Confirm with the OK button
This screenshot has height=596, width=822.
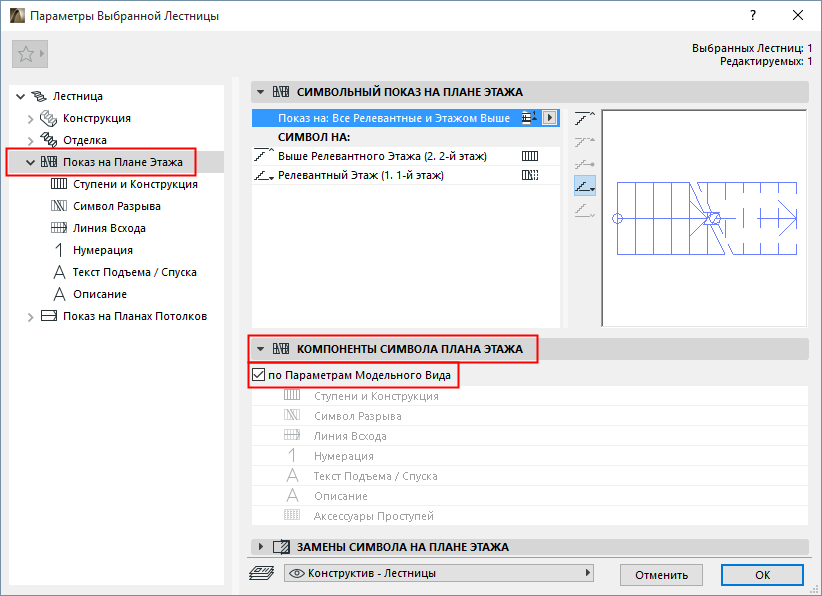[x=762, y=575]
